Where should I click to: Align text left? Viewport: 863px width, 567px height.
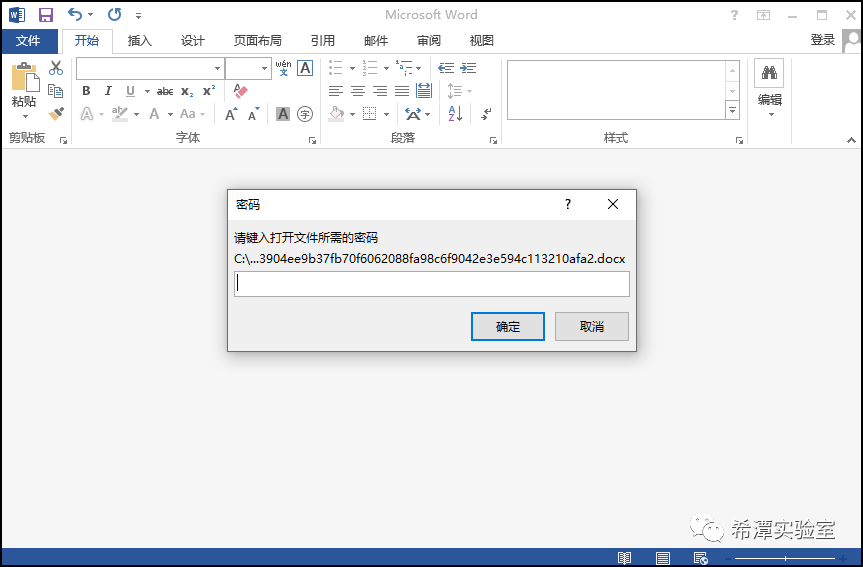[336, 91]
